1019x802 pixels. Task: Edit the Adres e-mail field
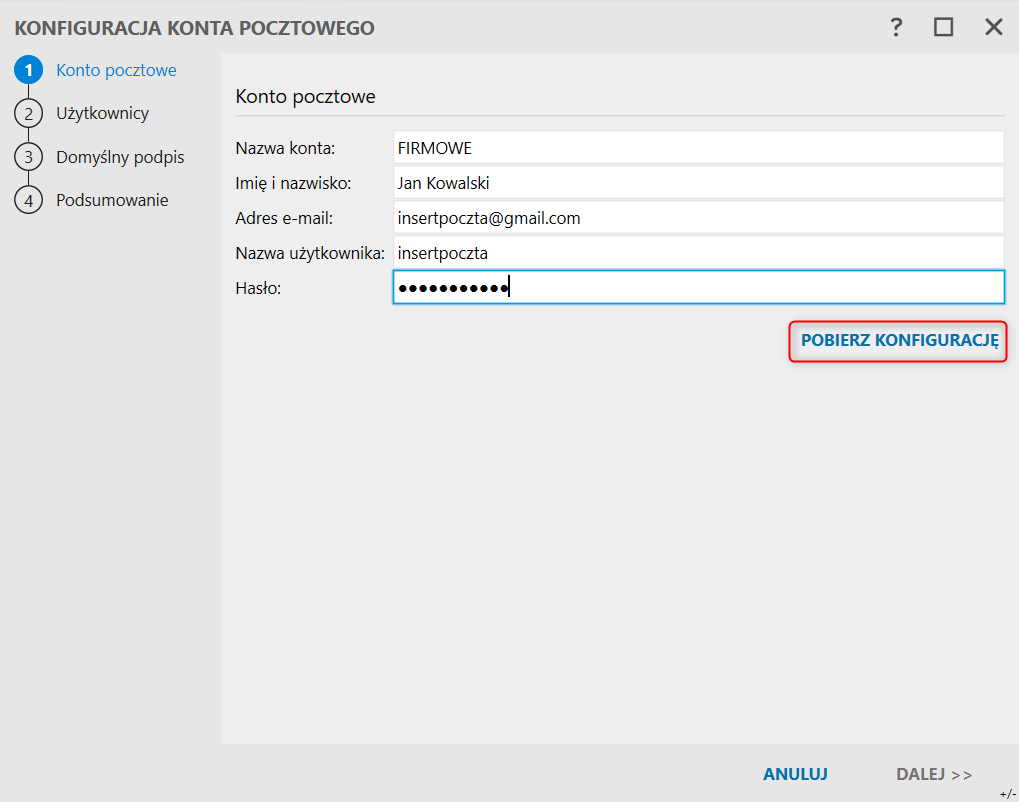(698, 218)
